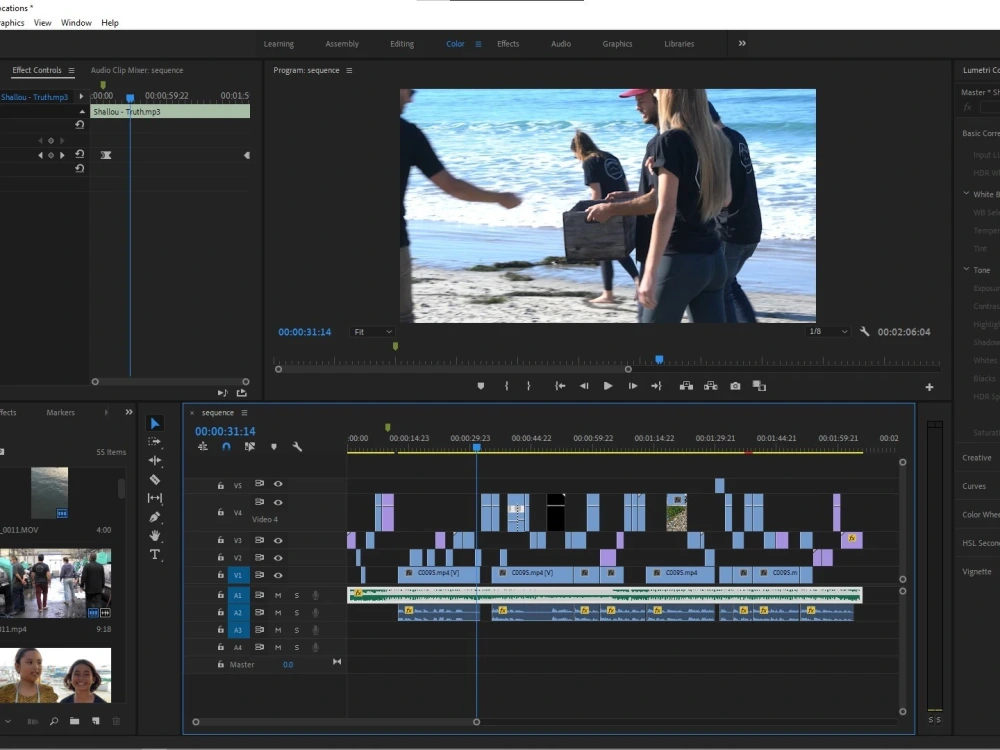Open the Fit zoom level dropdown

(372, 332)
